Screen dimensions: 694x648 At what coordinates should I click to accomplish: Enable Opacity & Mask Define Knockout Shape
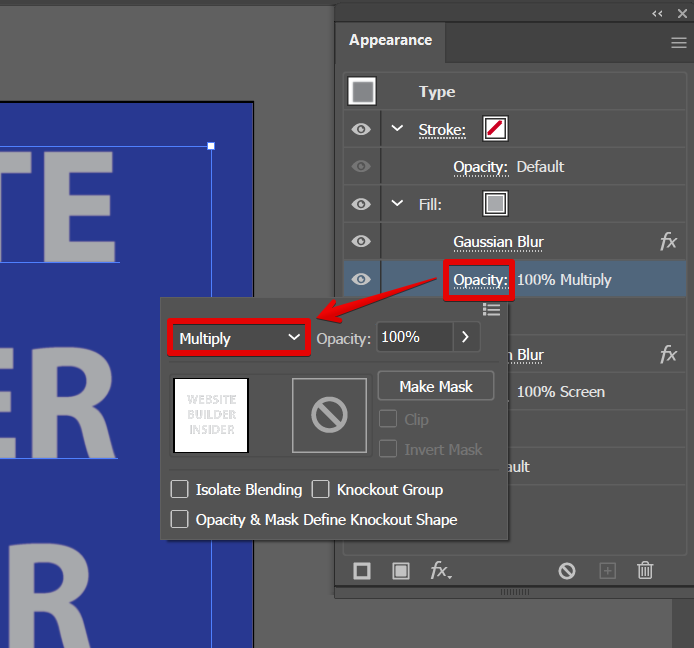pyautogui.click(x=180, y=519)
